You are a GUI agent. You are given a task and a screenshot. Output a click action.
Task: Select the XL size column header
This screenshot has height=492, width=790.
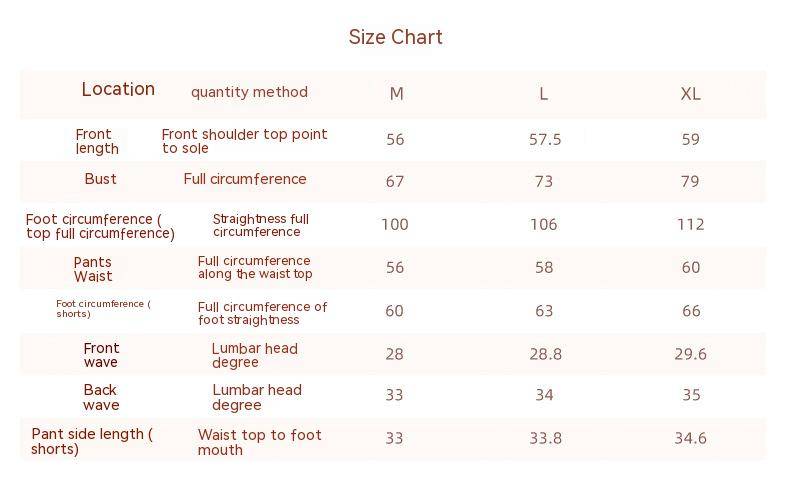click(x=690, y=94)
